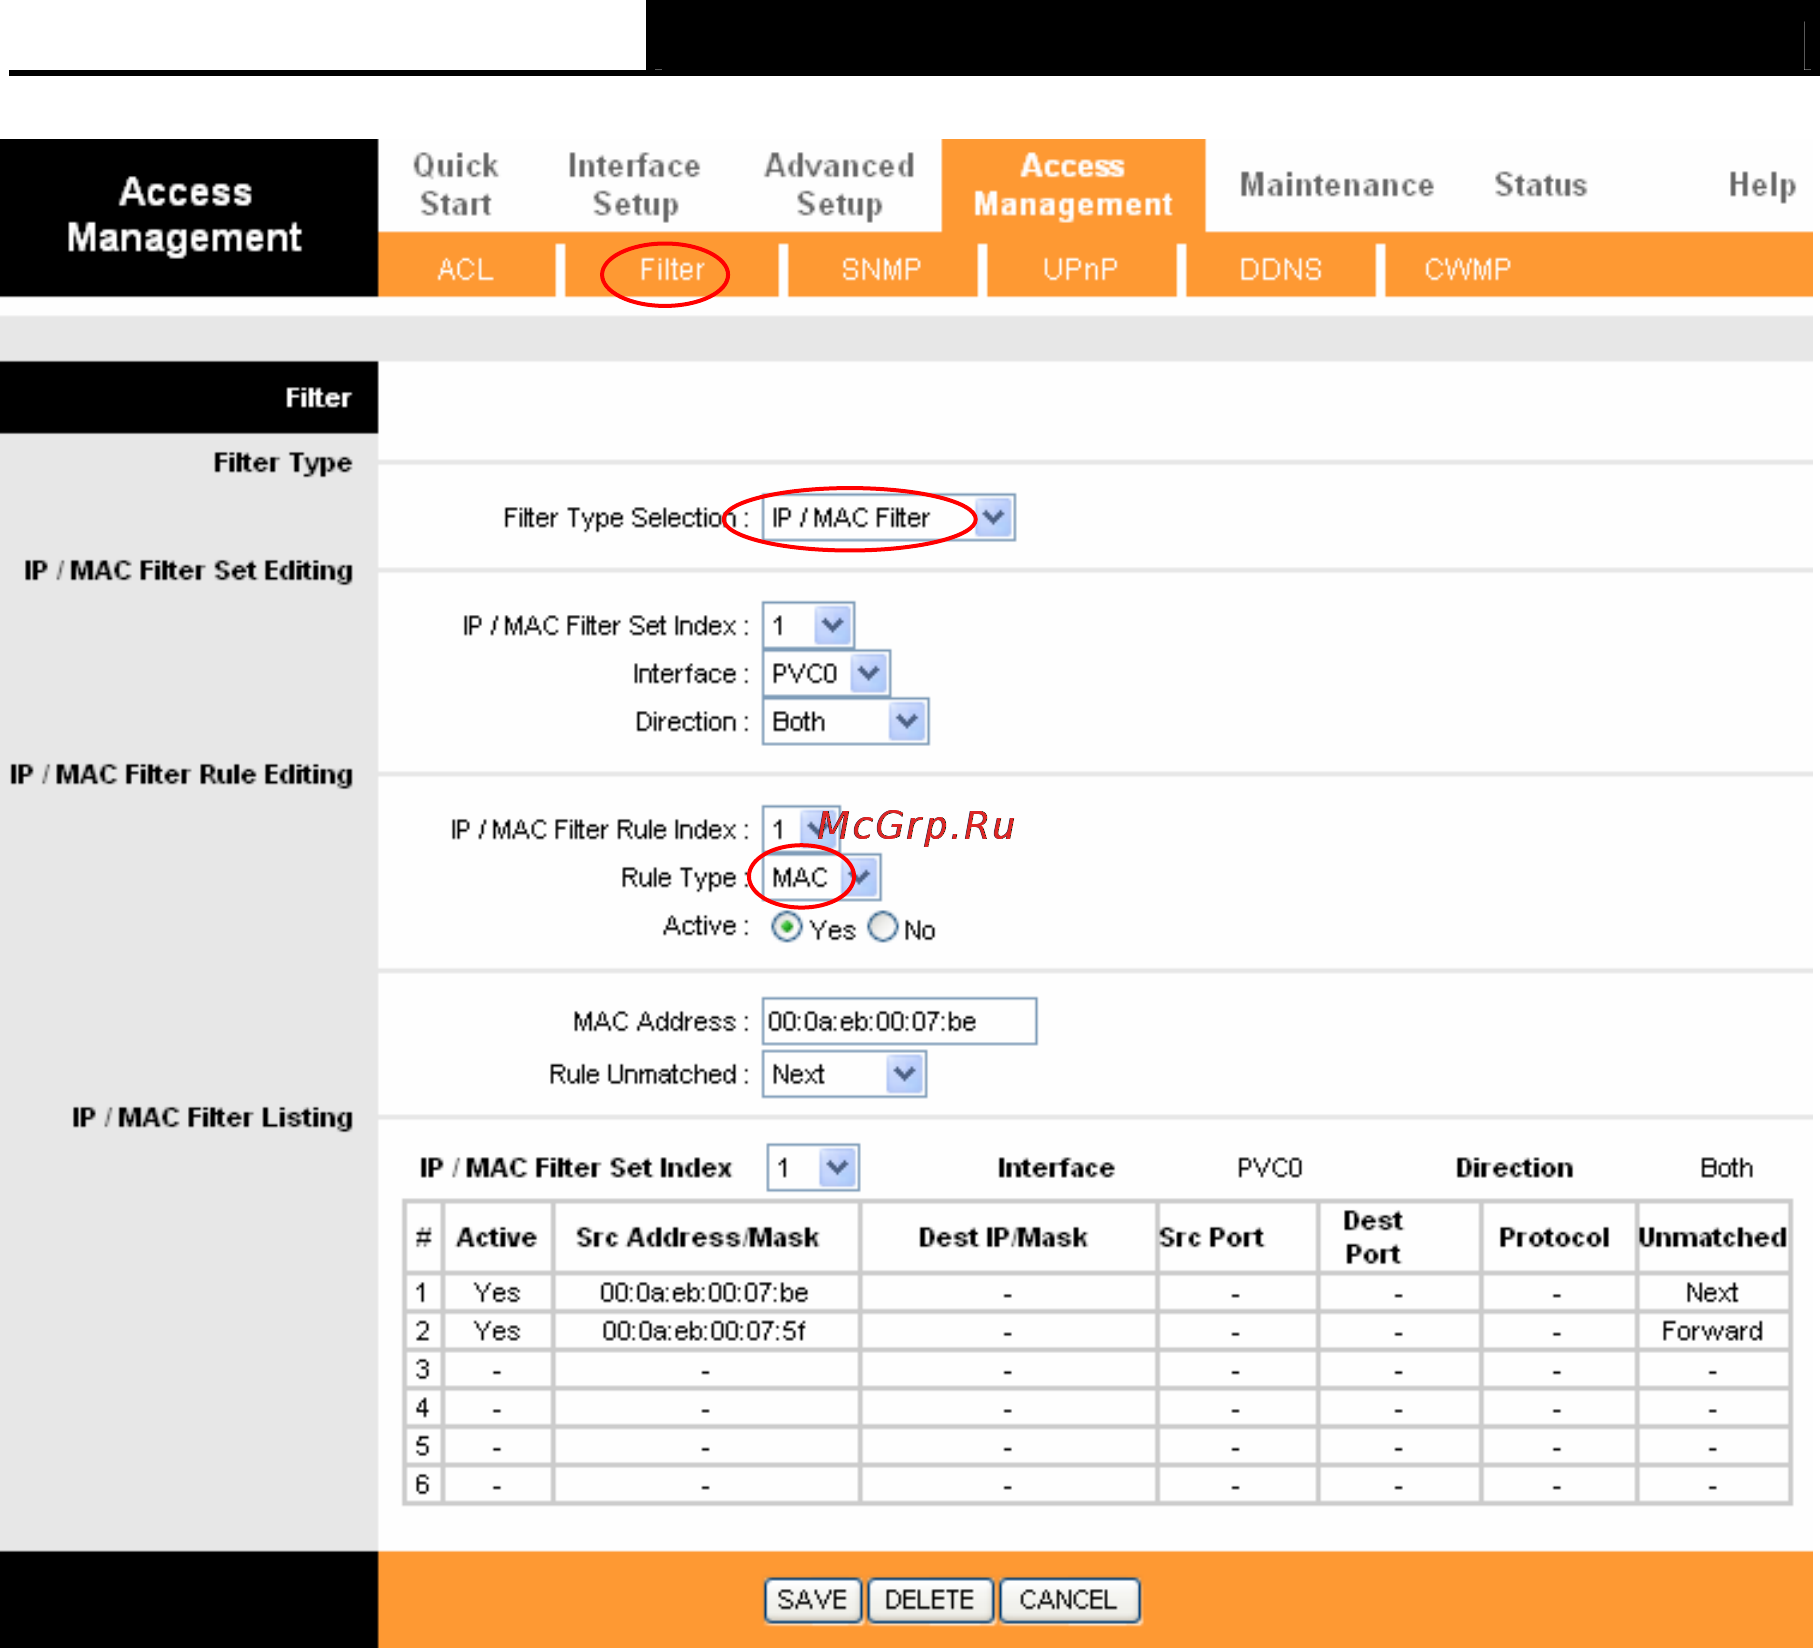Open the Rule Type dropdown
Screen dimensions: 1820x1648
[x=821, y=878]
